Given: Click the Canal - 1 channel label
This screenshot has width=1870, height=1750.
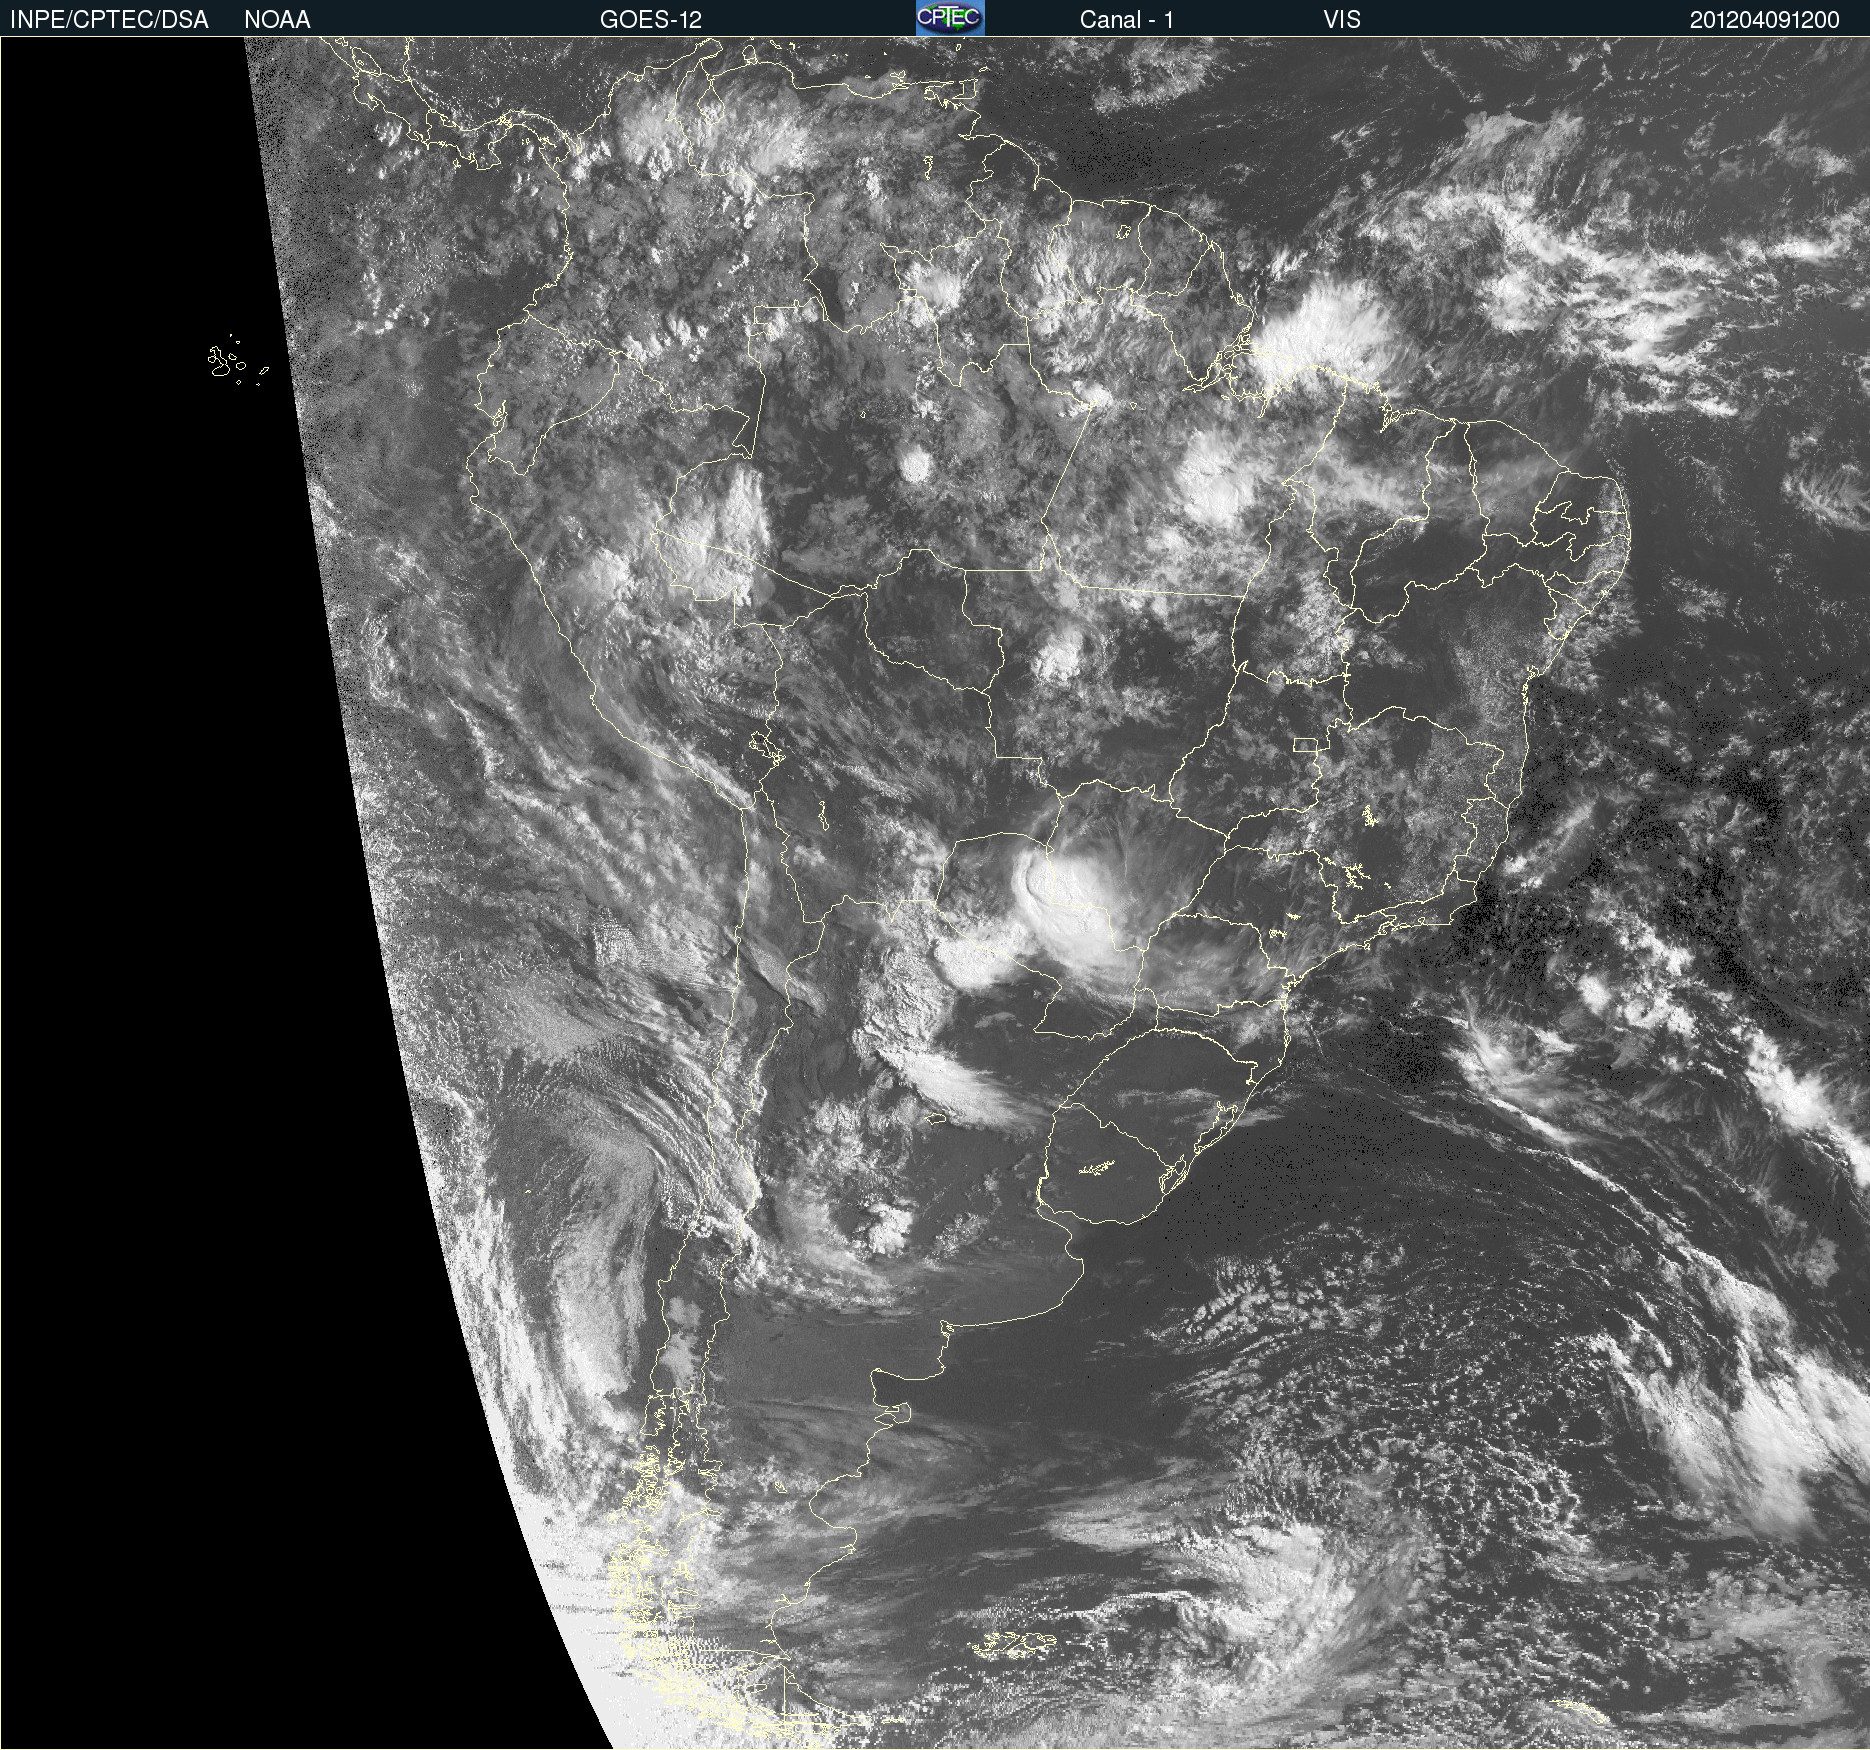Looking at the screenshot, I should (x=1127, y=20).
